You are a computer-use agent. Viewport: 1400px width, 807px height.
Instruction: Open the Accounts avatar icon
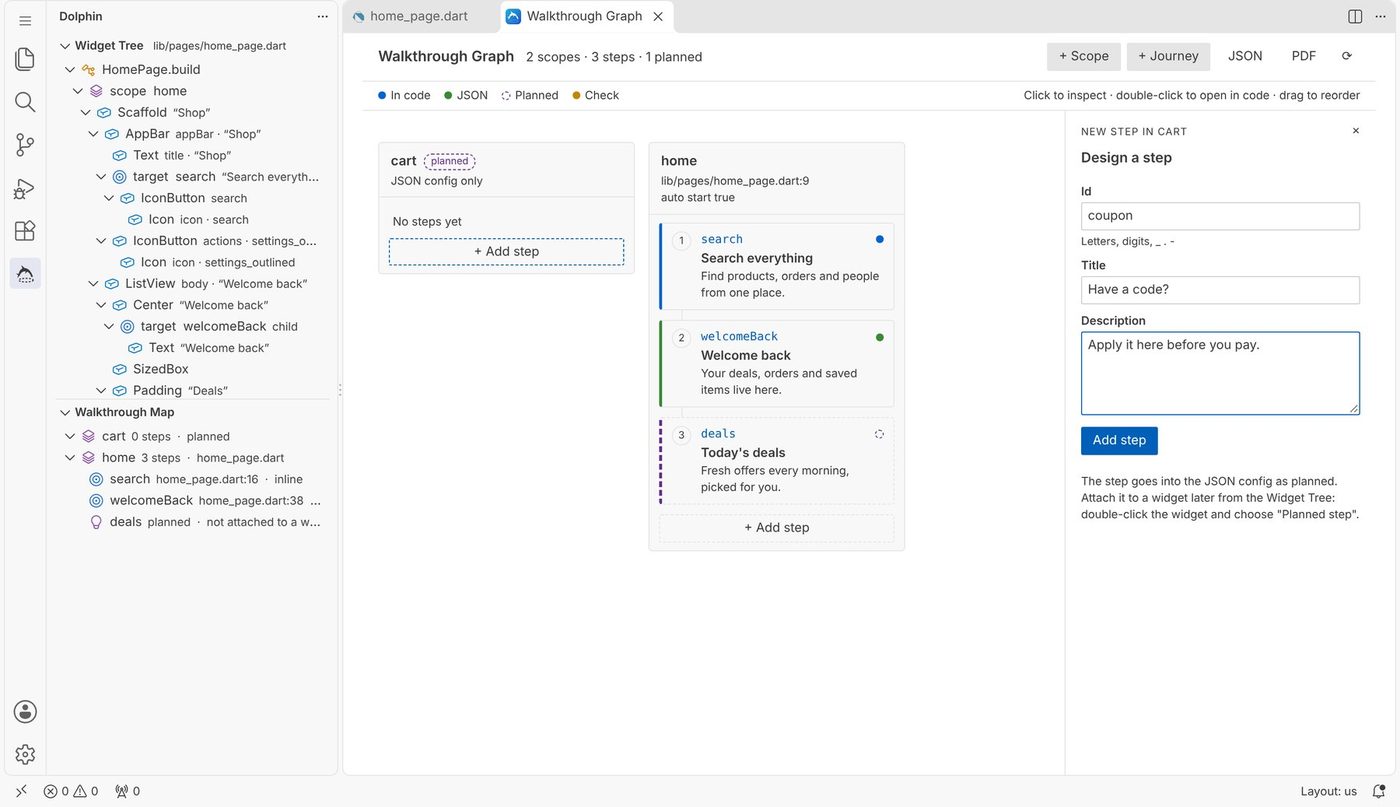point(25,712)
